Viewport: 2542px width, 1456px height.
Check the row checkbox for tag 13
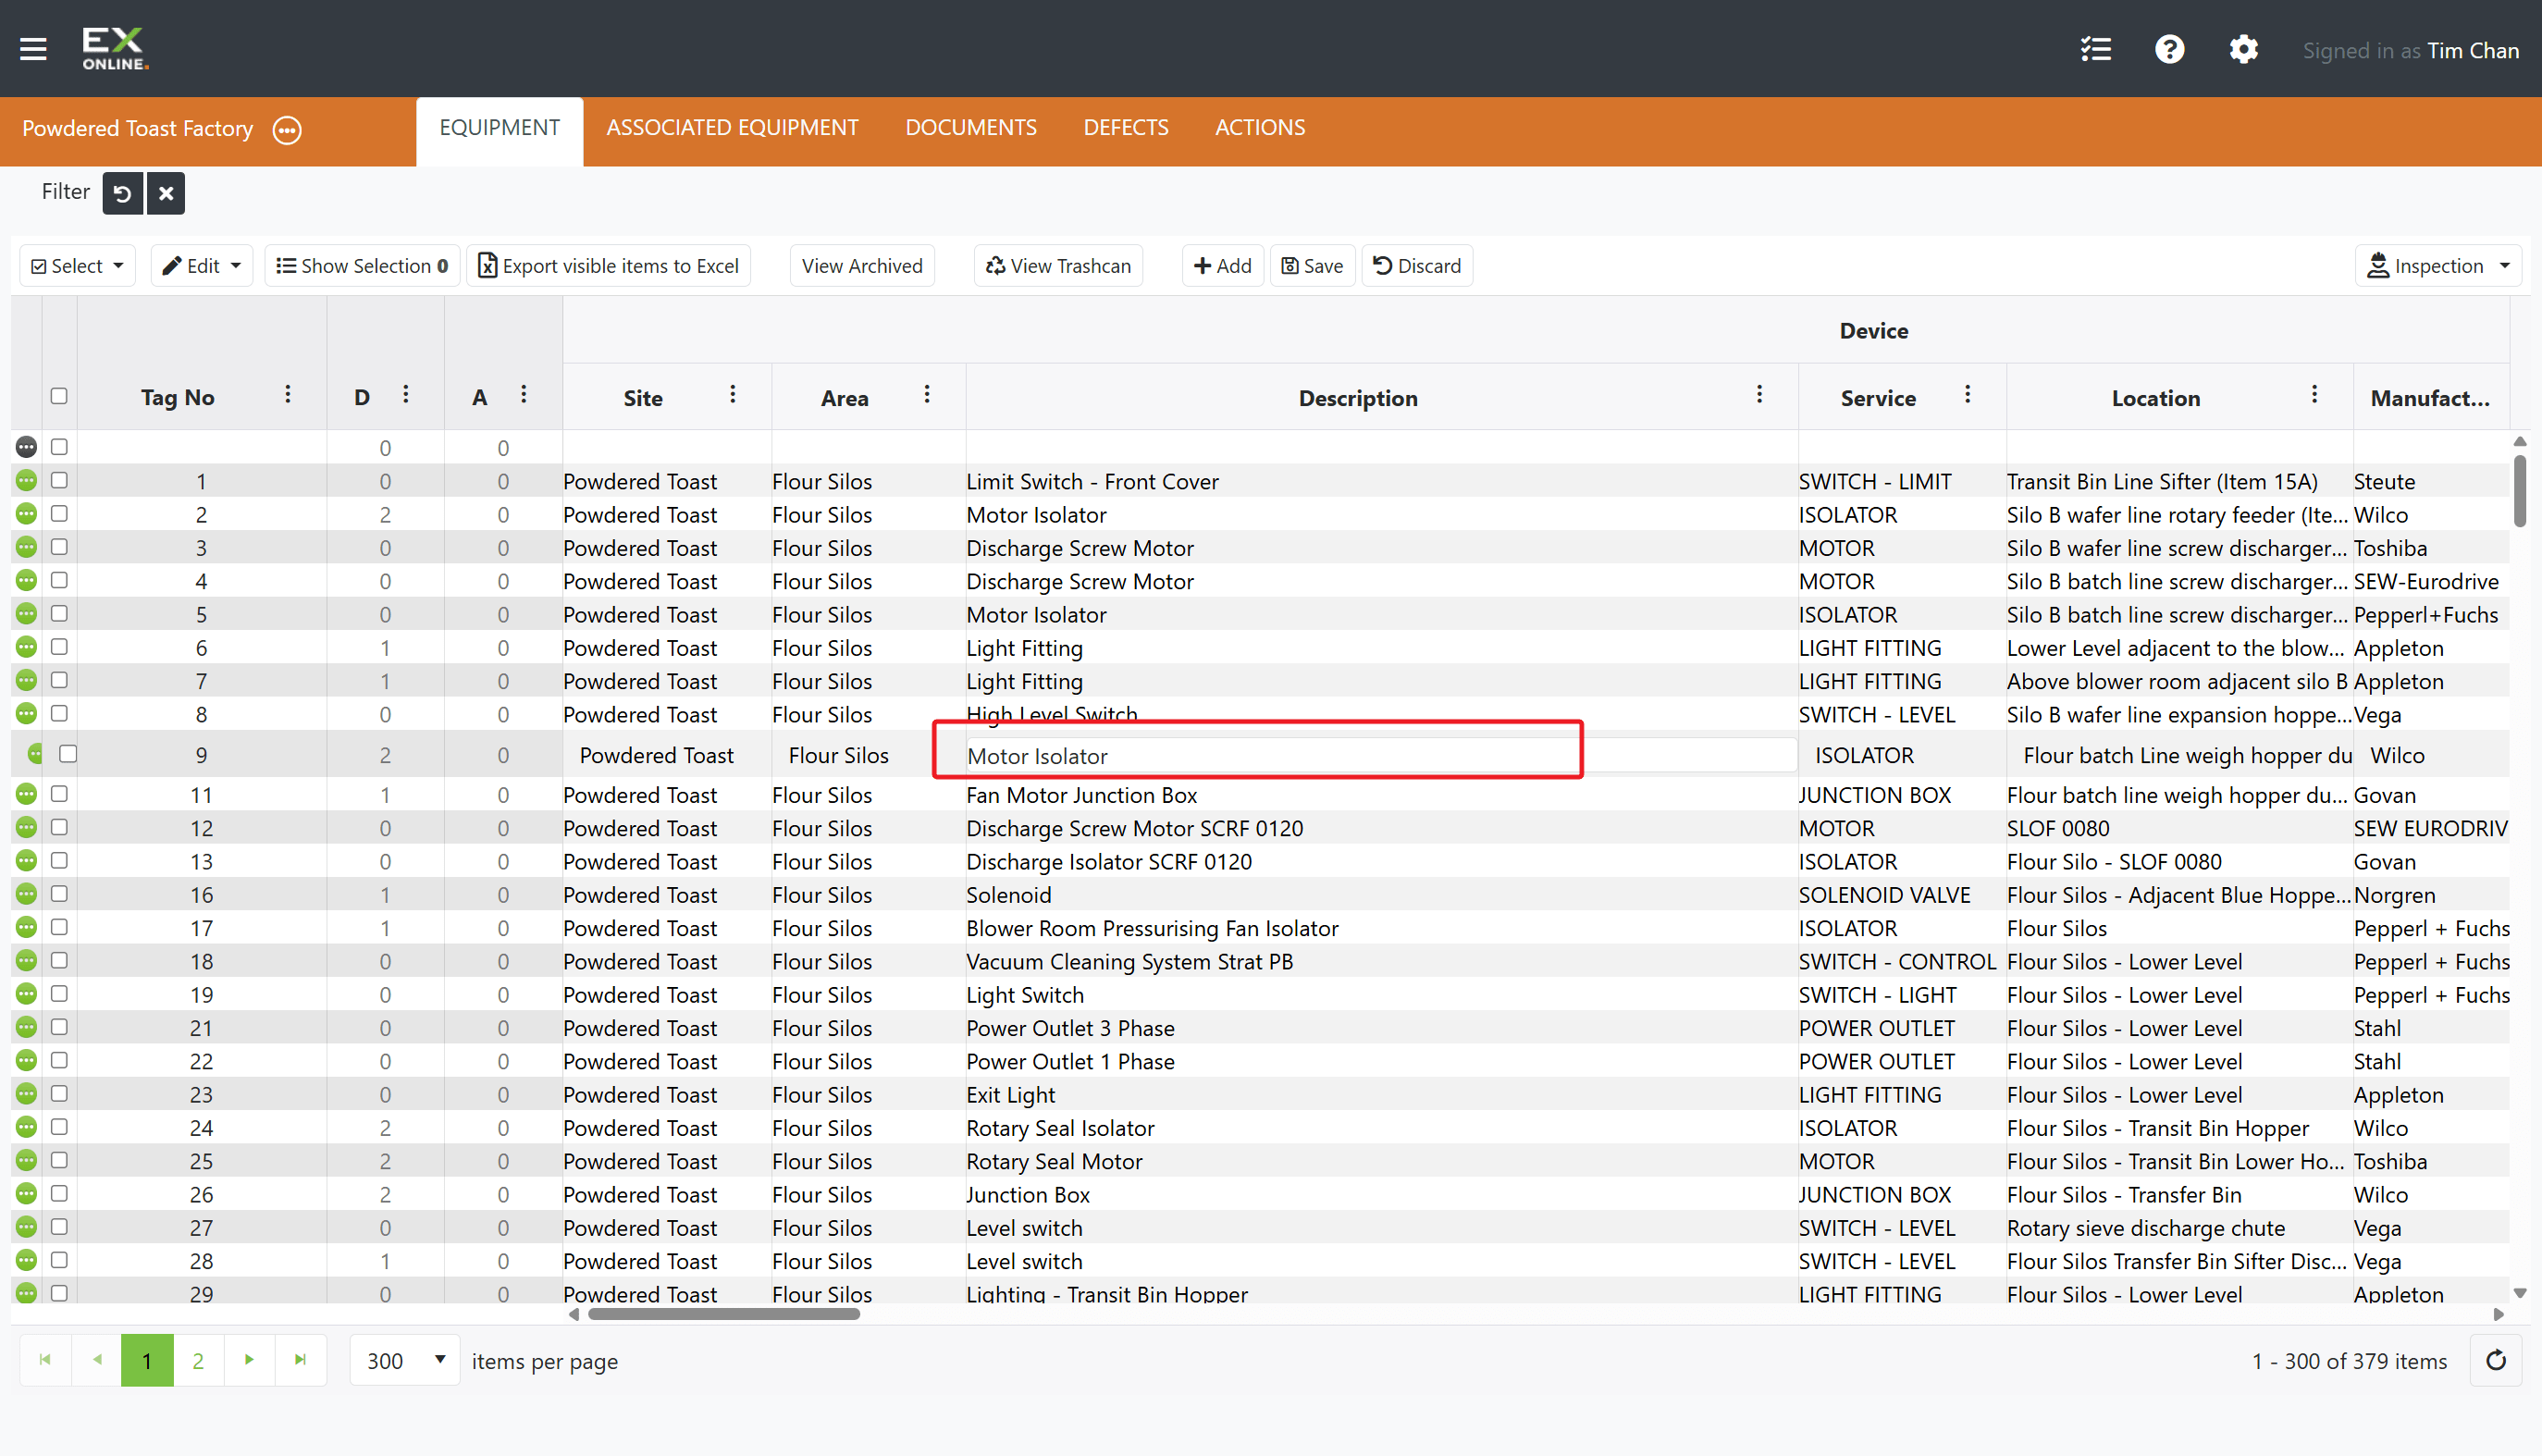[x=59, y=860]
